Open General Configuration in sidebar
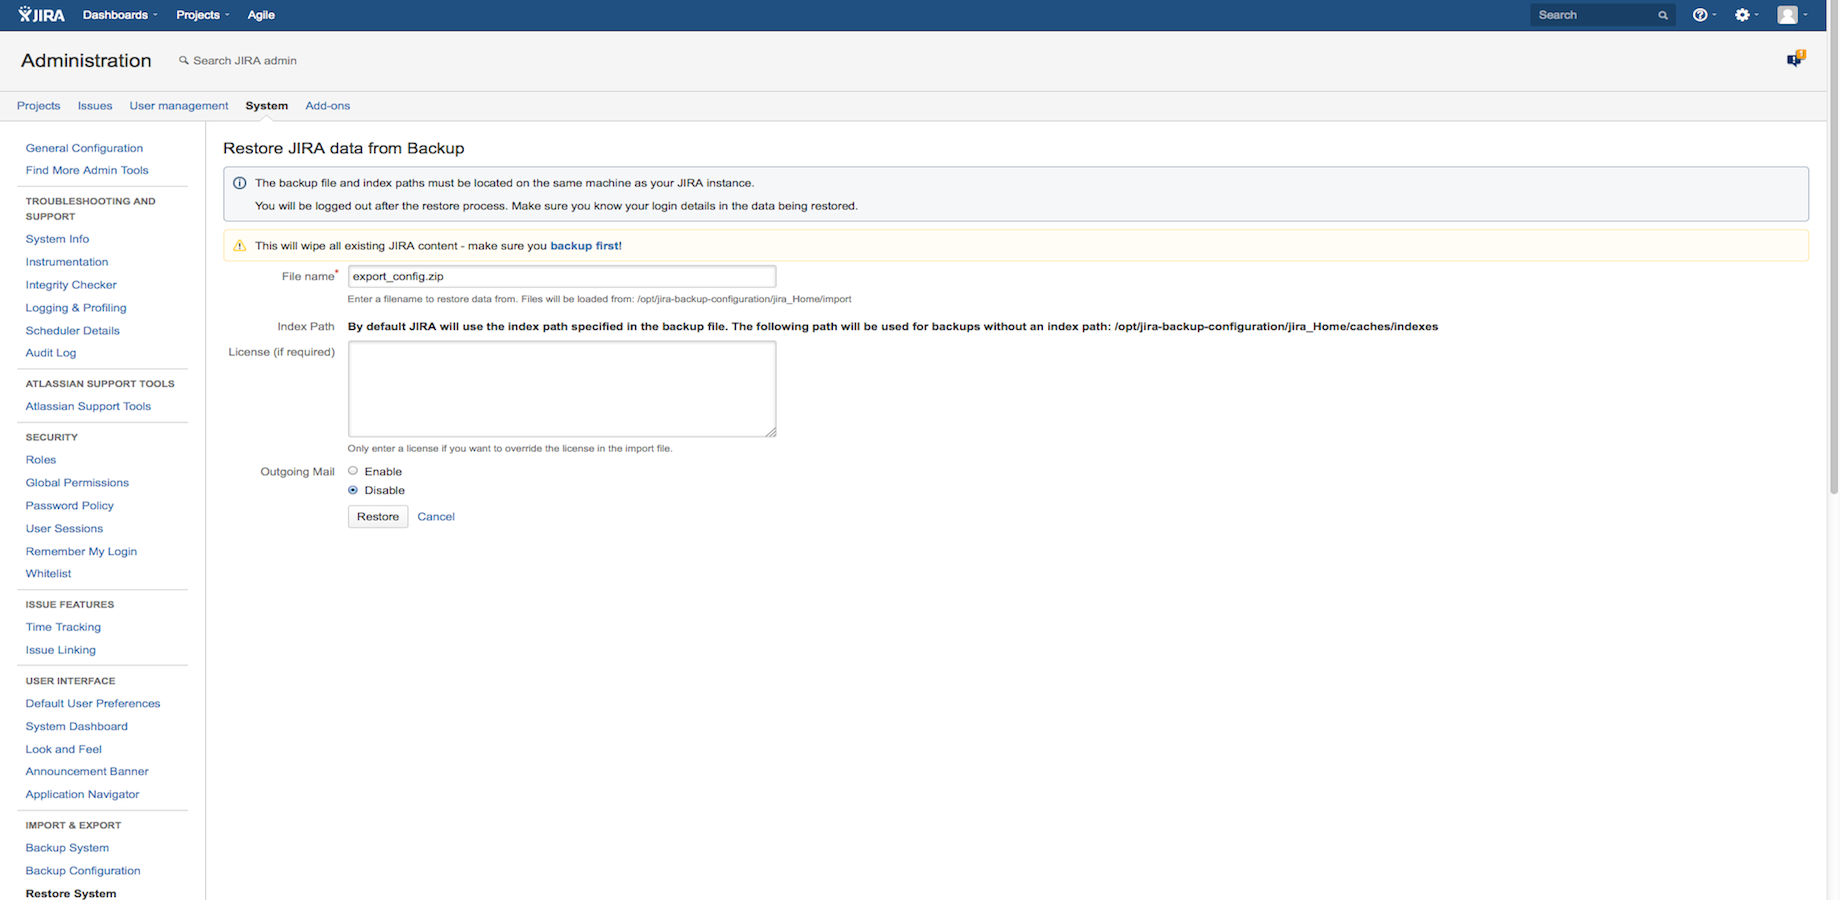This screenshot has height=900, width=1840. click(84, 148)
